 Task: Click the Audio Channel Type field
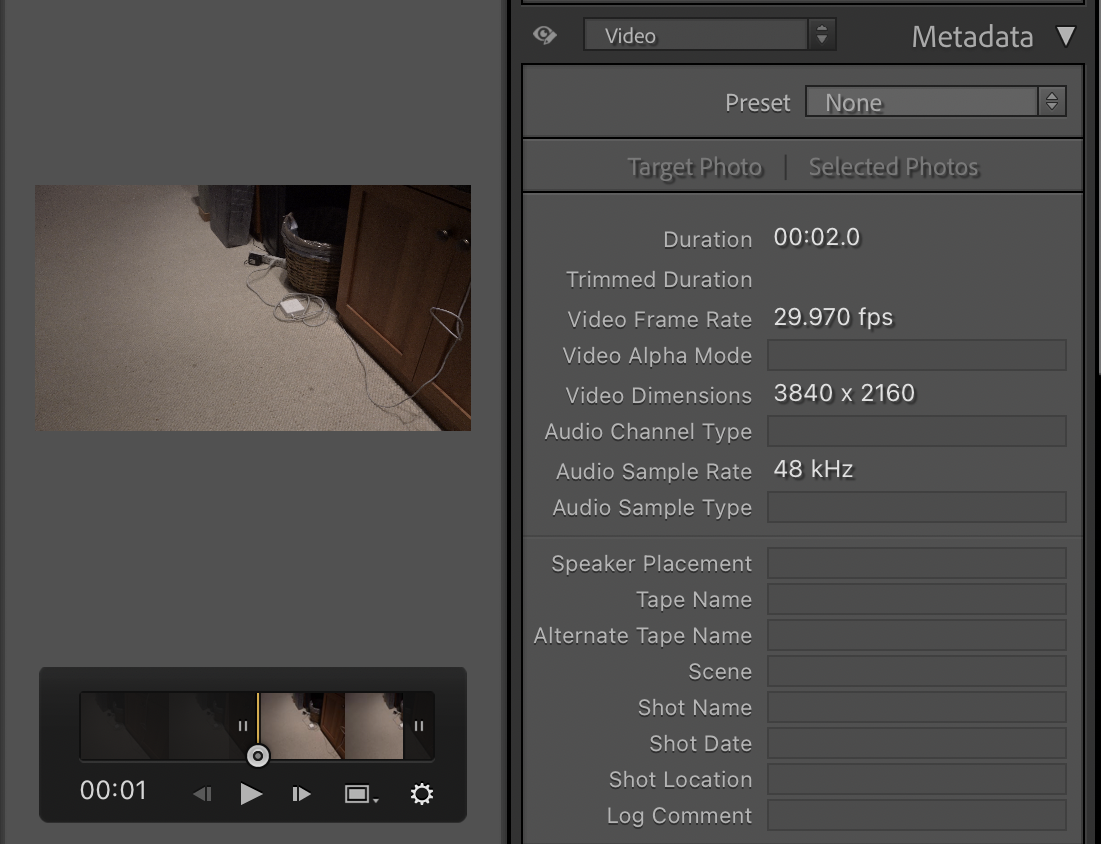(915, 430)
